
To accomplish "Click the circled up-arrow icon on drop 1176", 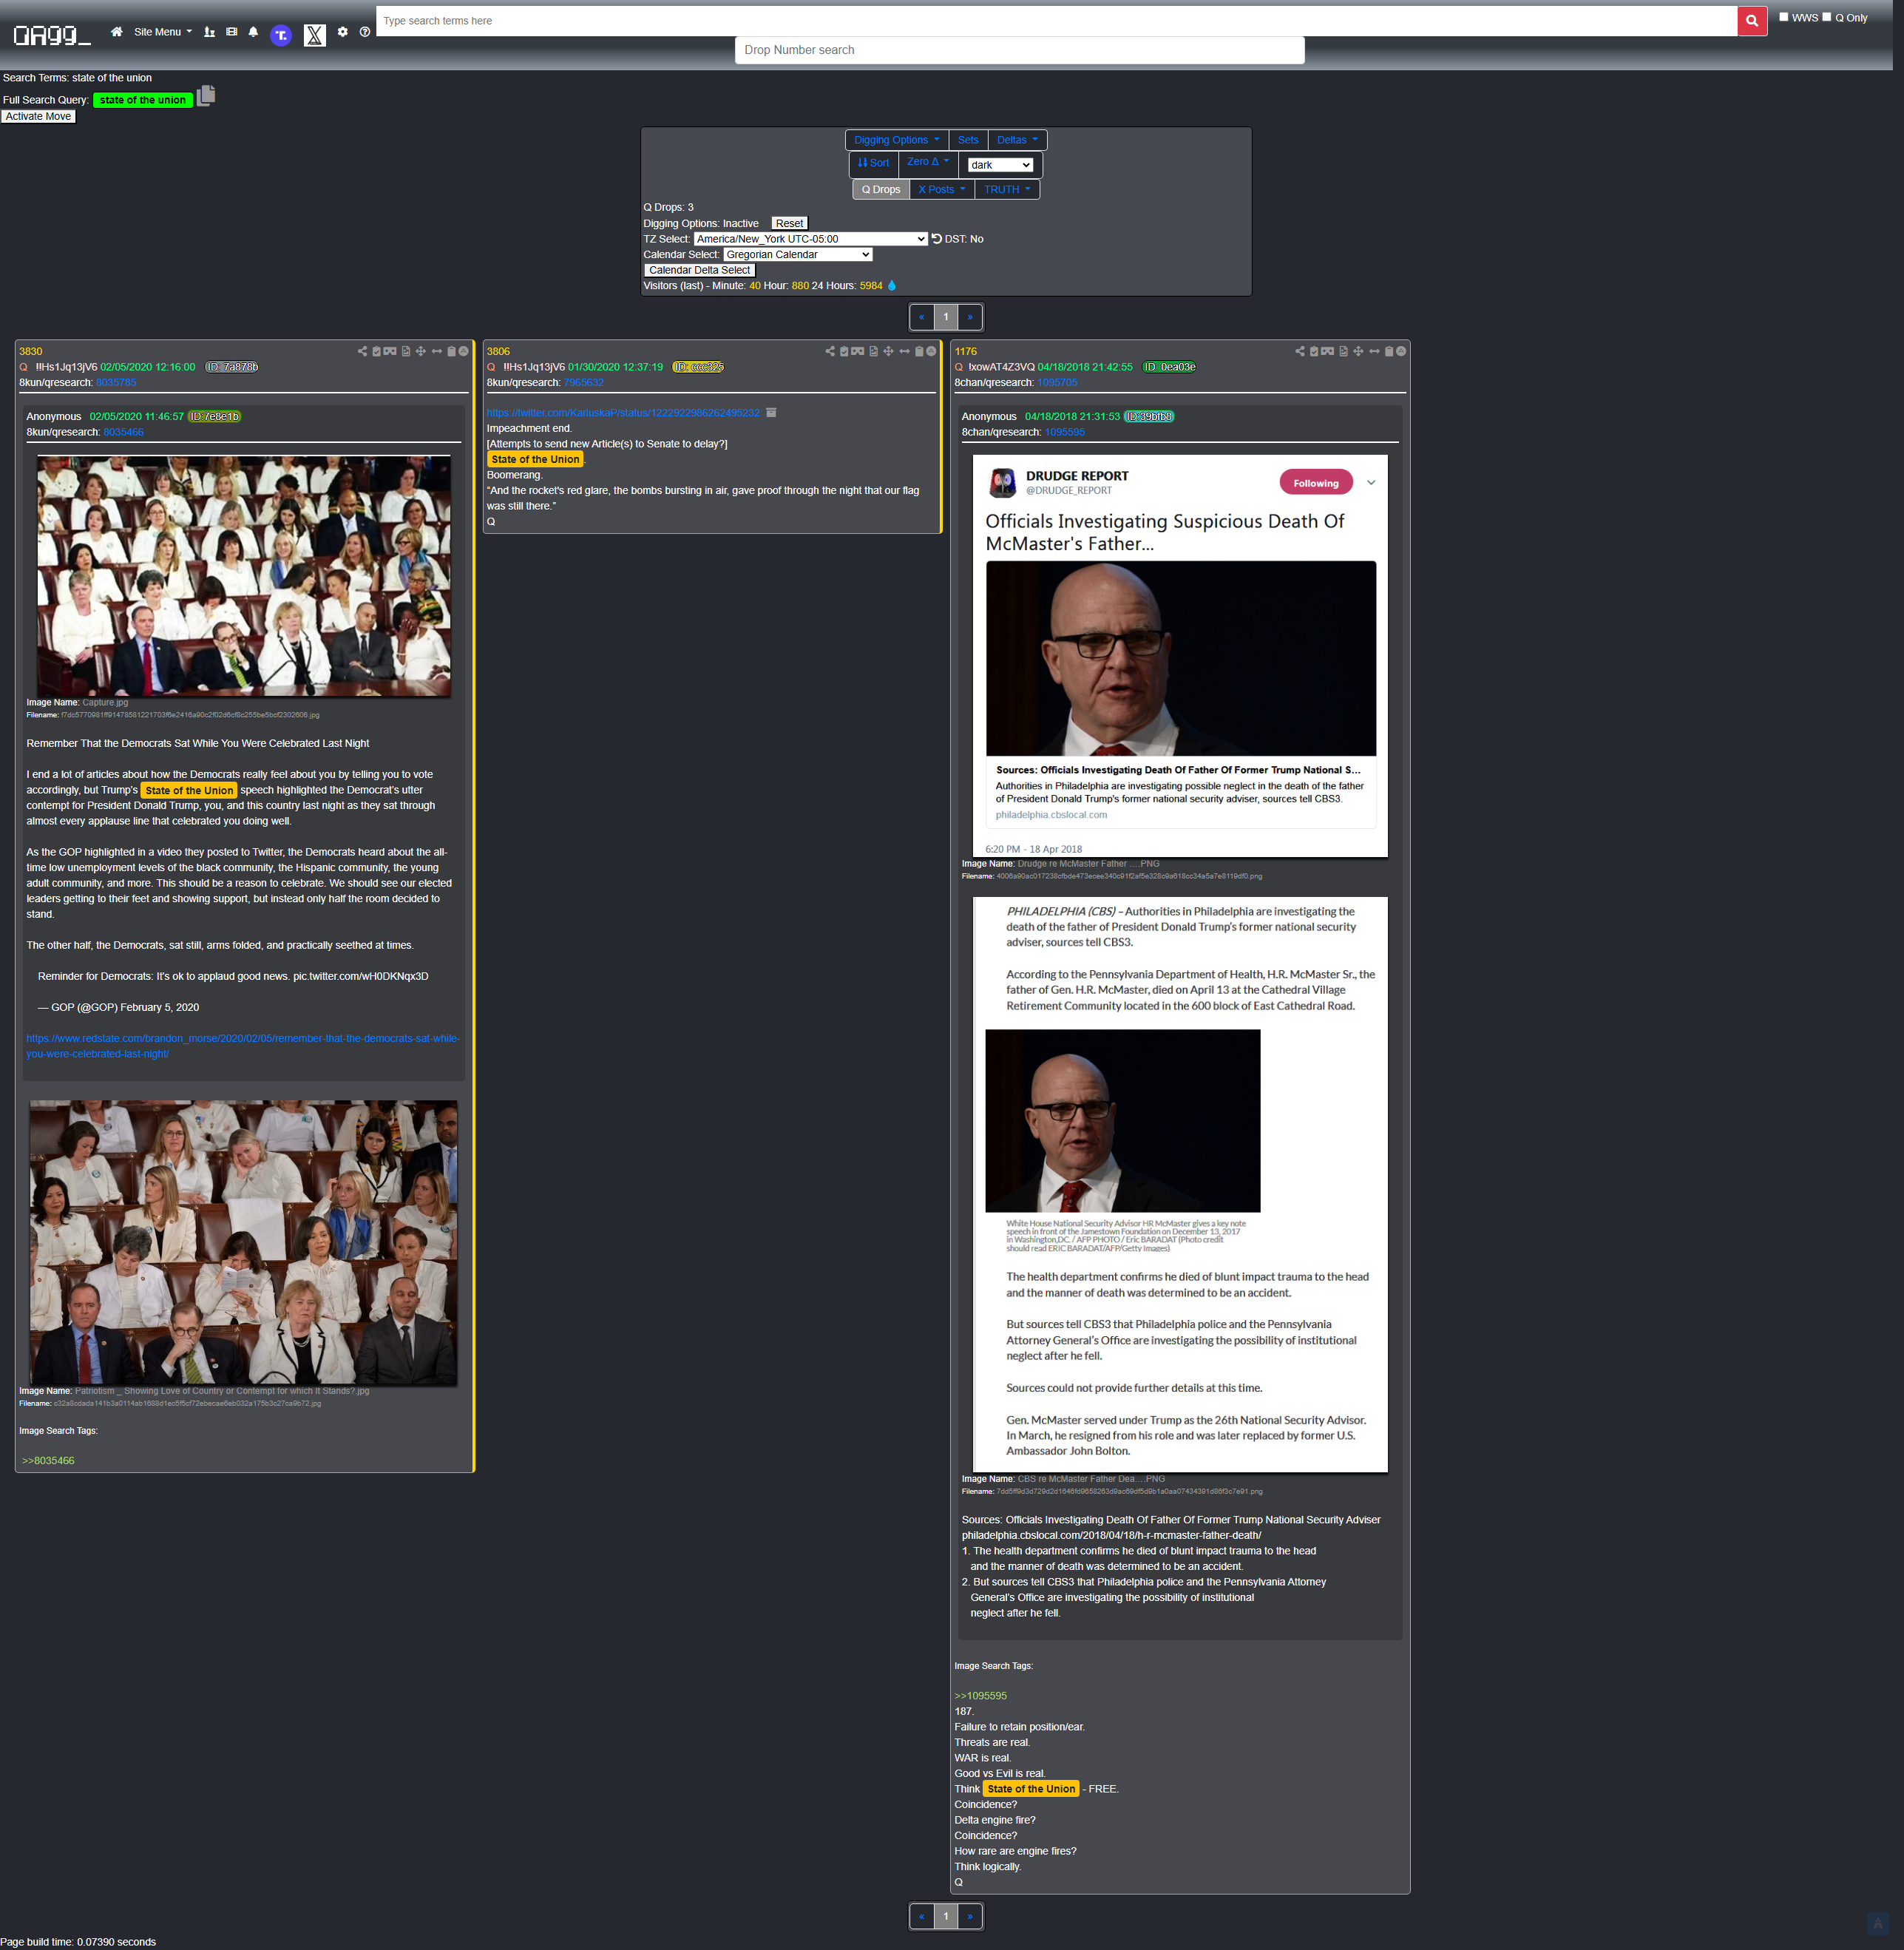I will click(x=1401, y=351).
